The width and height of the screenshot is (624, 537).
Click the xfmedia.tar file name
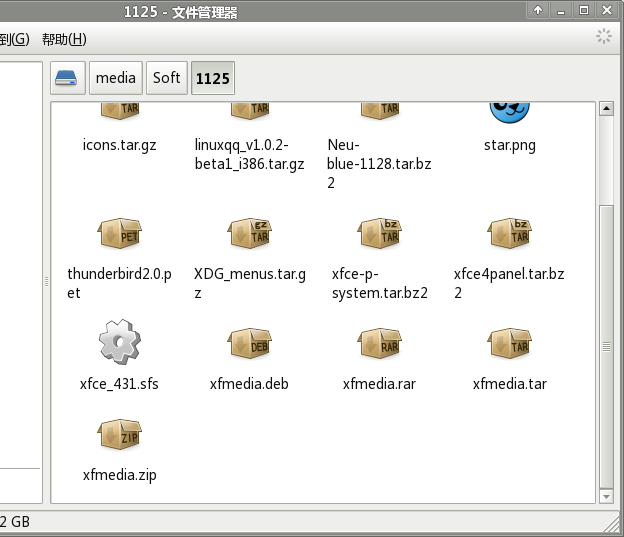510,384
